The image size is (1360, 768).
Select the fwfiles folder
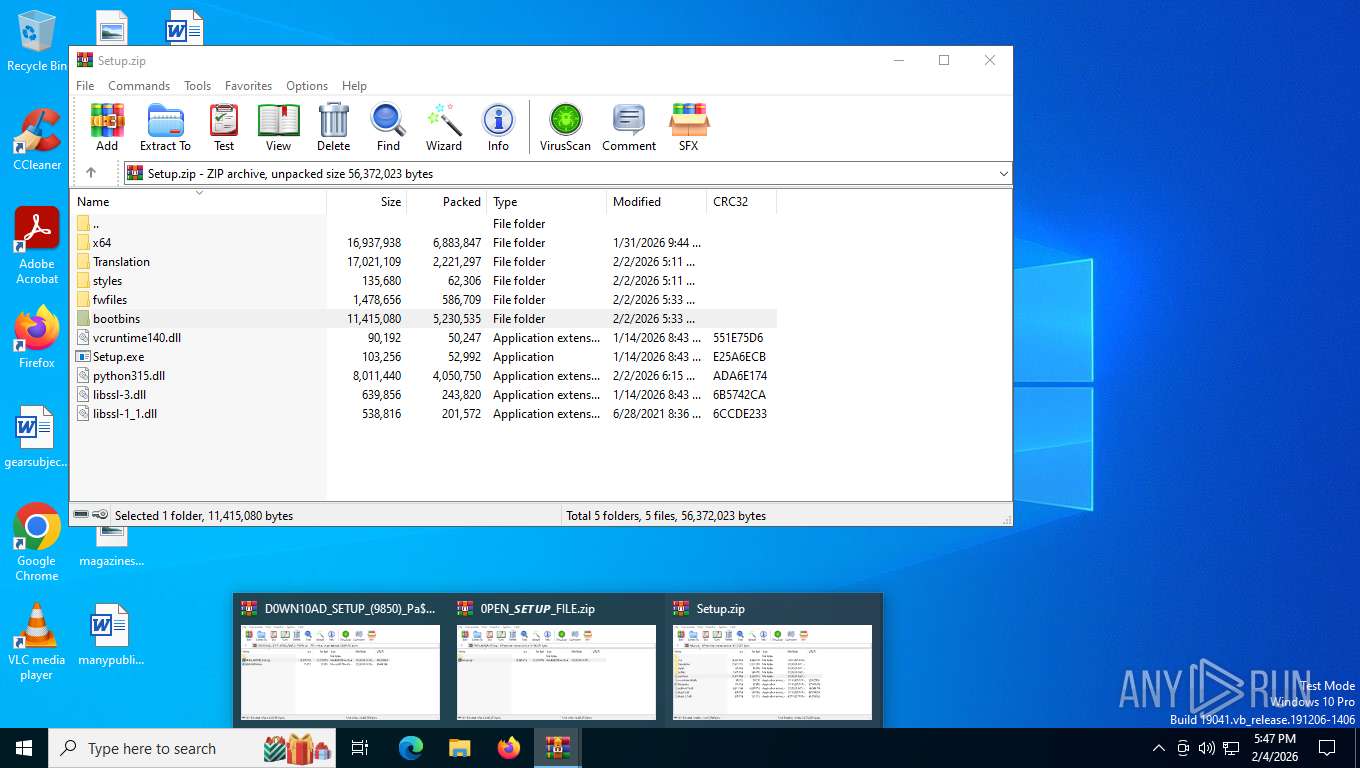(423, 300)
